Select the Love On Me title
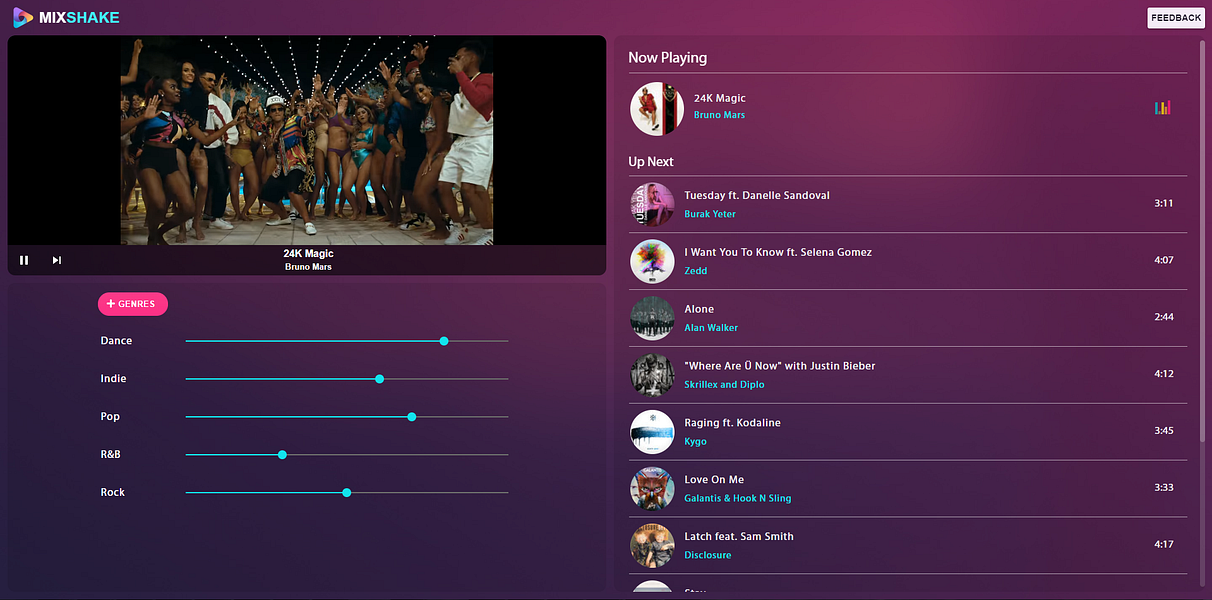 point(714,480)
